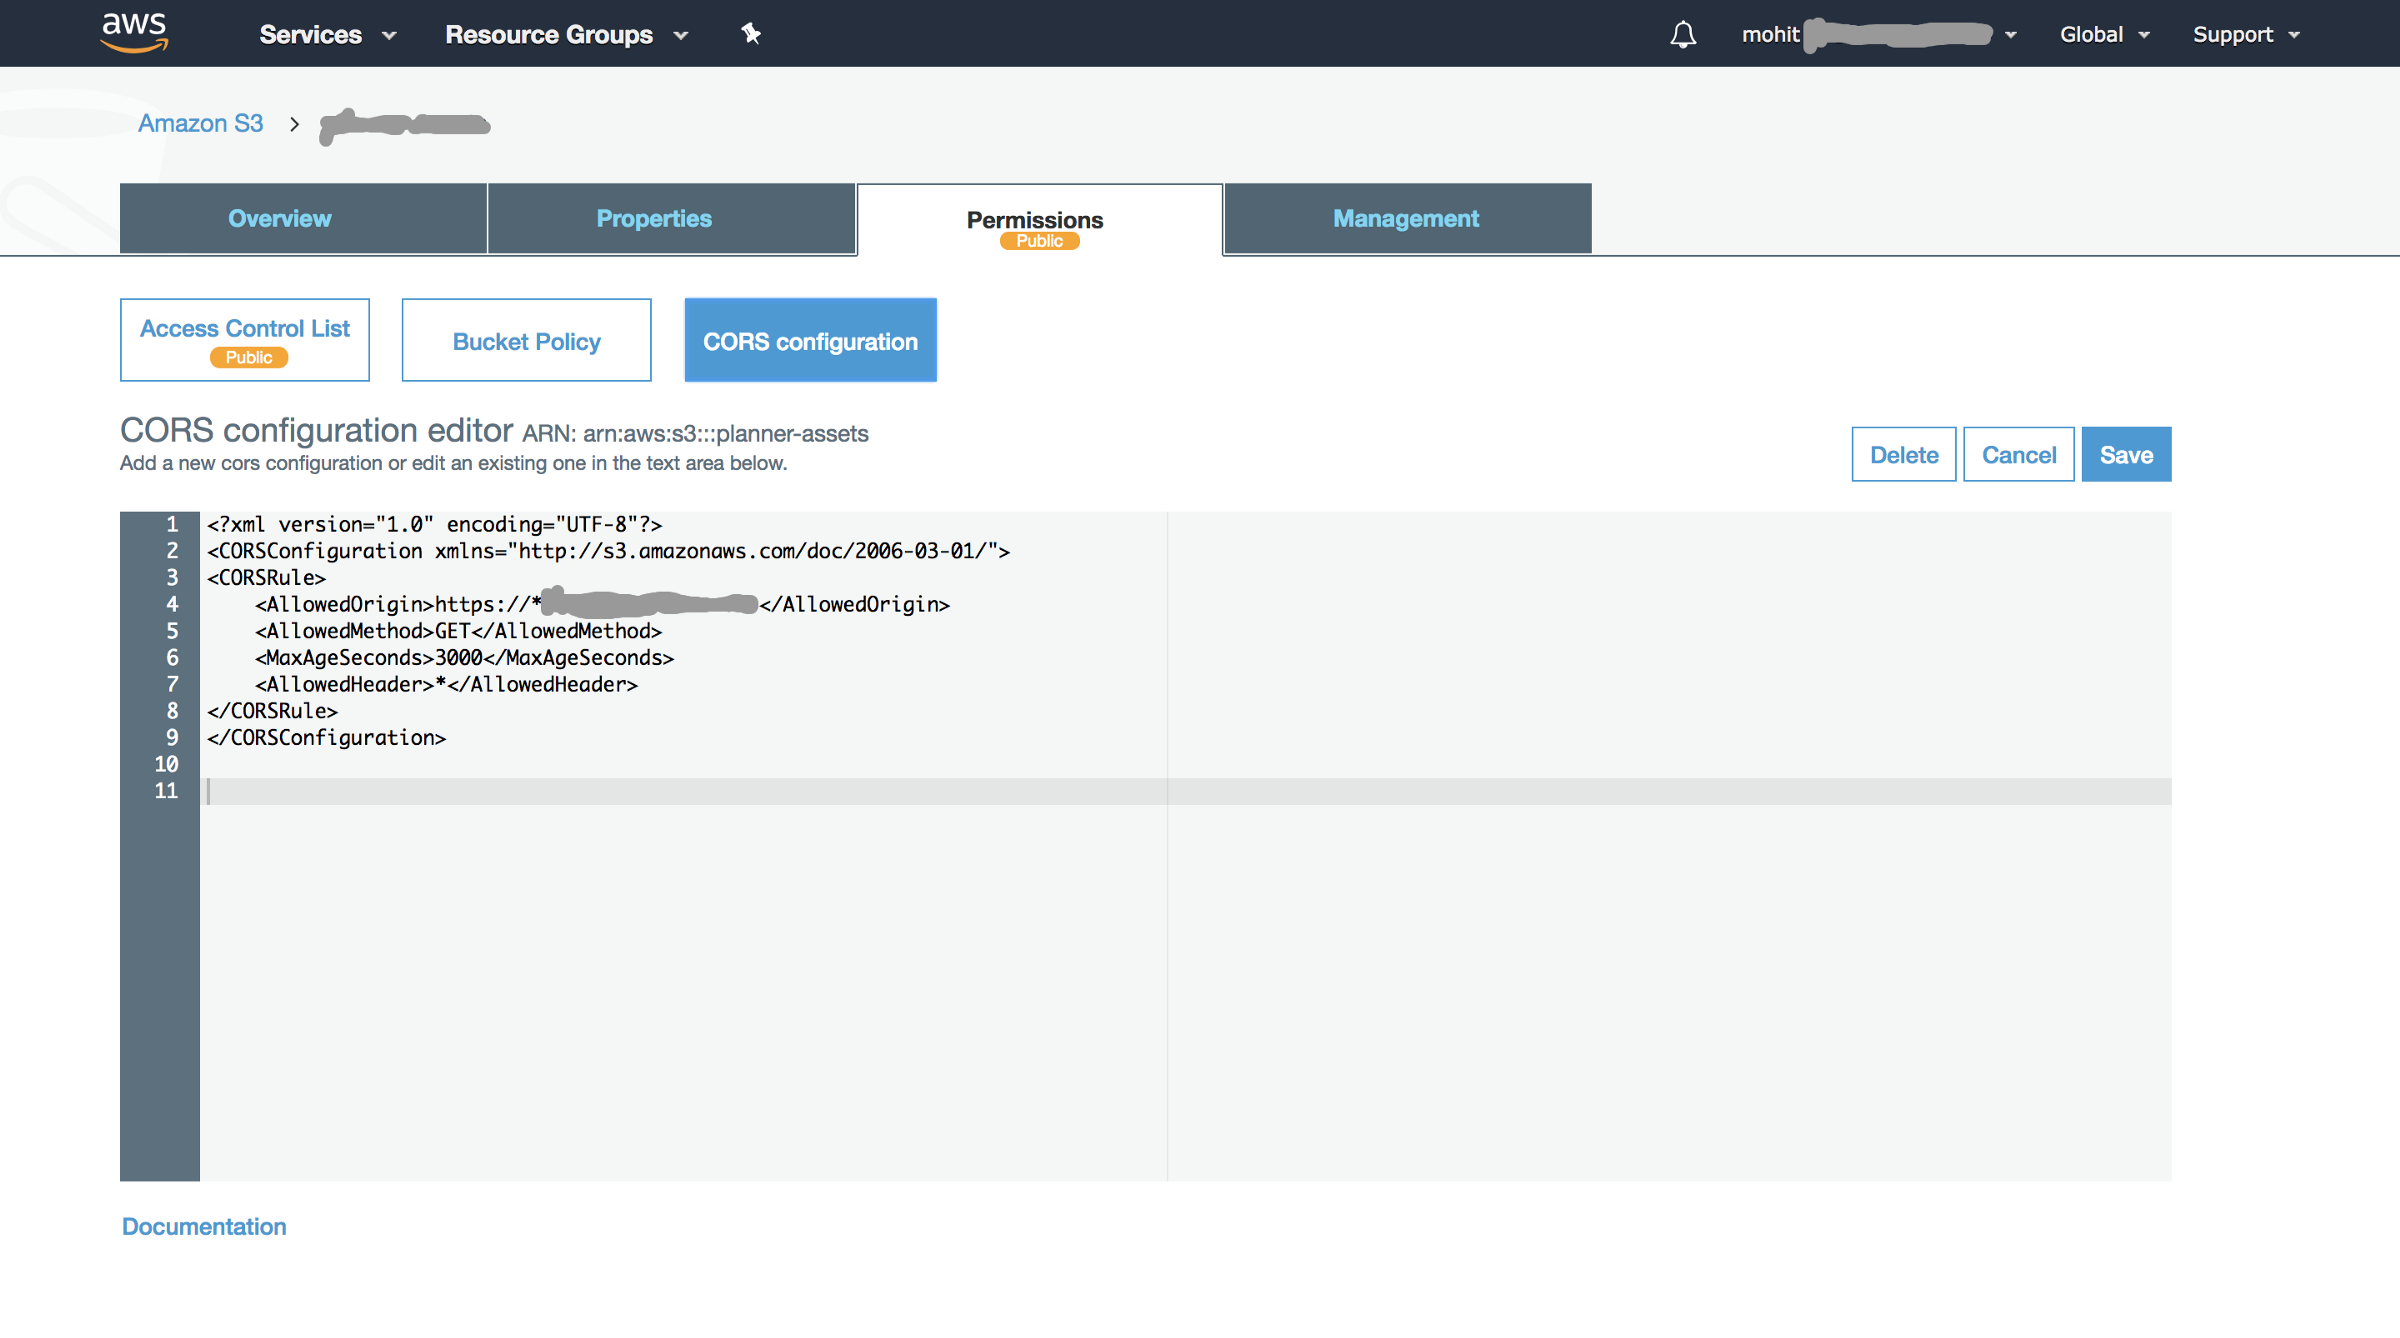Click the Cancel button

click(2019, 455)
